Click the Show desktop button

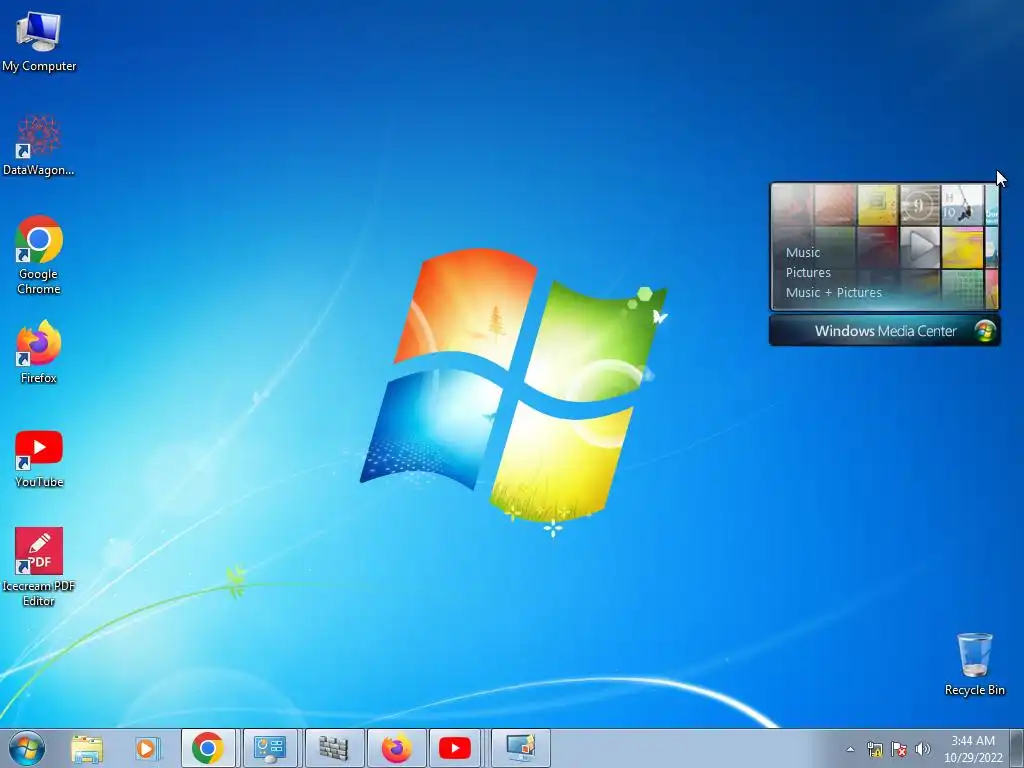pyautogui.click(x=1017, y=748)
